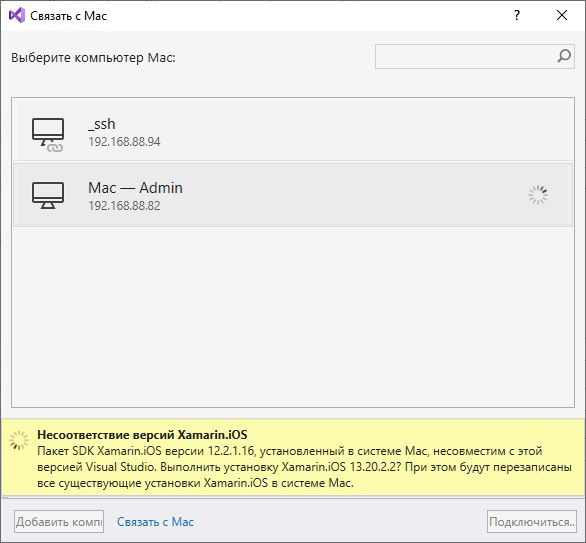Click the search magnifier icon
586x543 pixels.
(564, 56)
